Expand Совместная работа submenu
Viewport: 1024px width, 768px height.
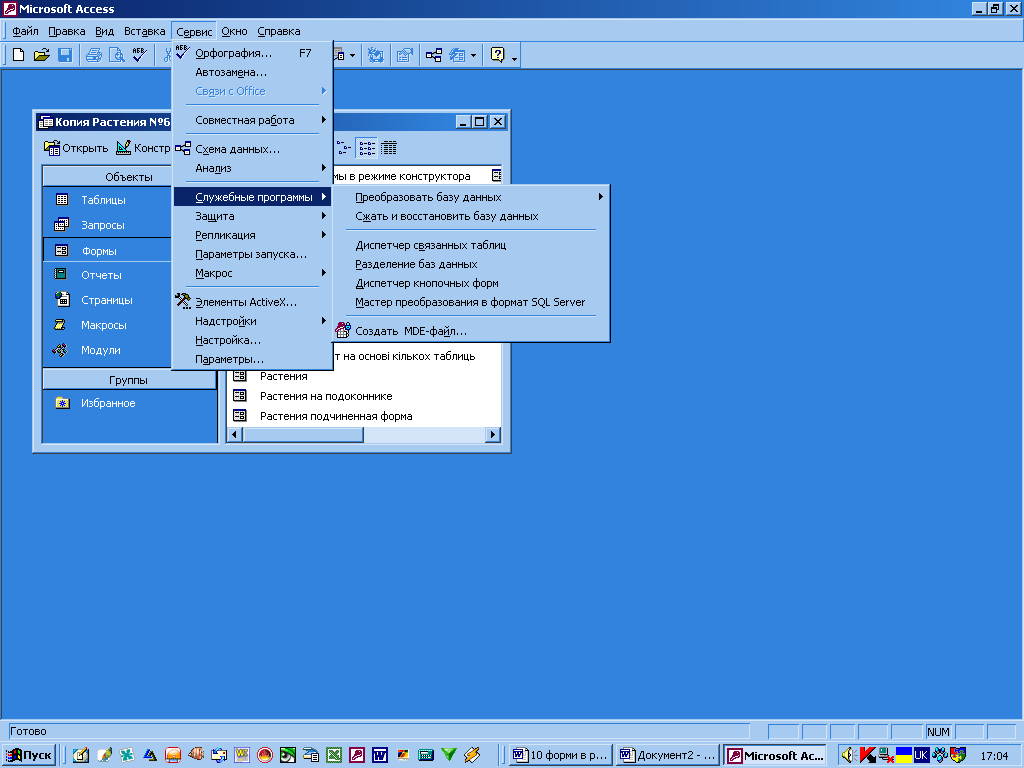pyautogui.click(x=252, y=120)
